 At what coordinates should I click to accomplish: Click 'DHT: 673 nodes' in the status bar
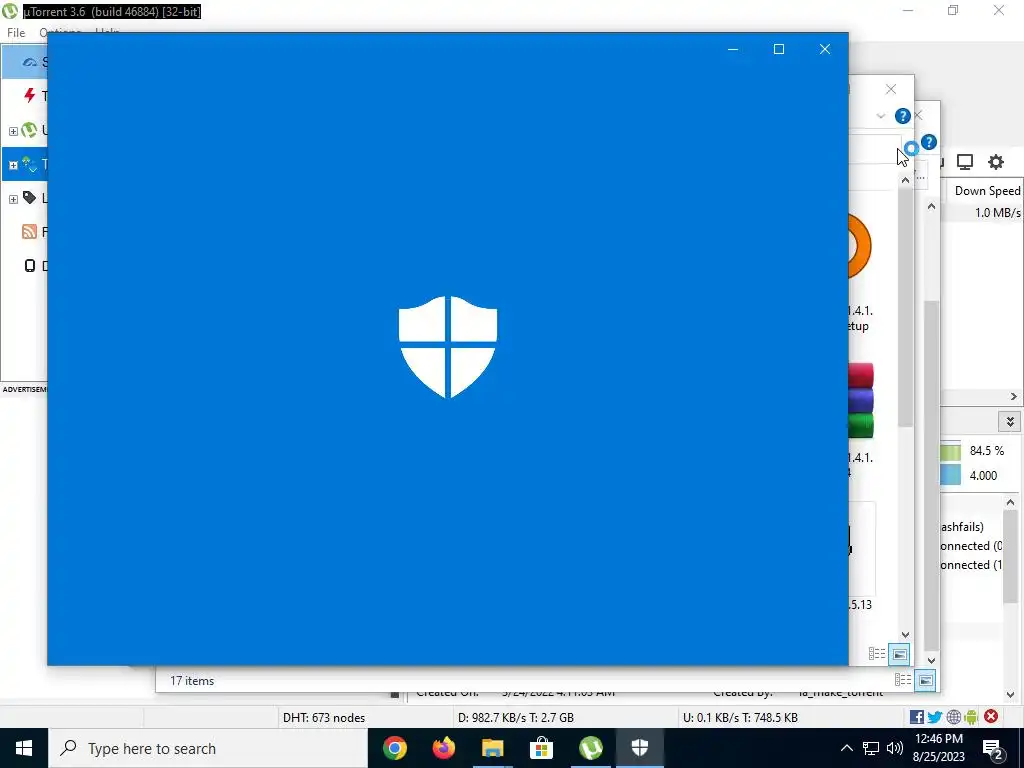pos(324,718)
